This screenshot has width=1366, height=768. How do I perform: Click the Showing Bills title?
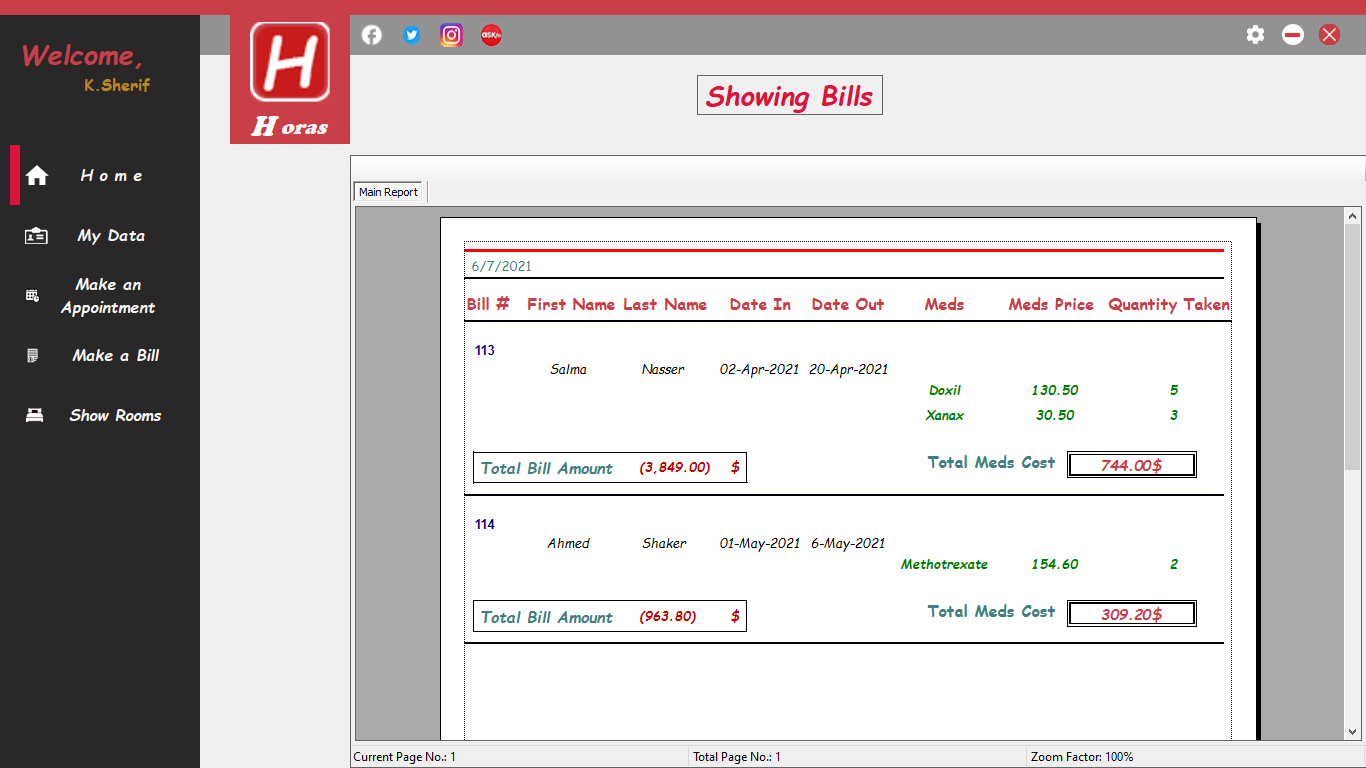tap(790, 96)
